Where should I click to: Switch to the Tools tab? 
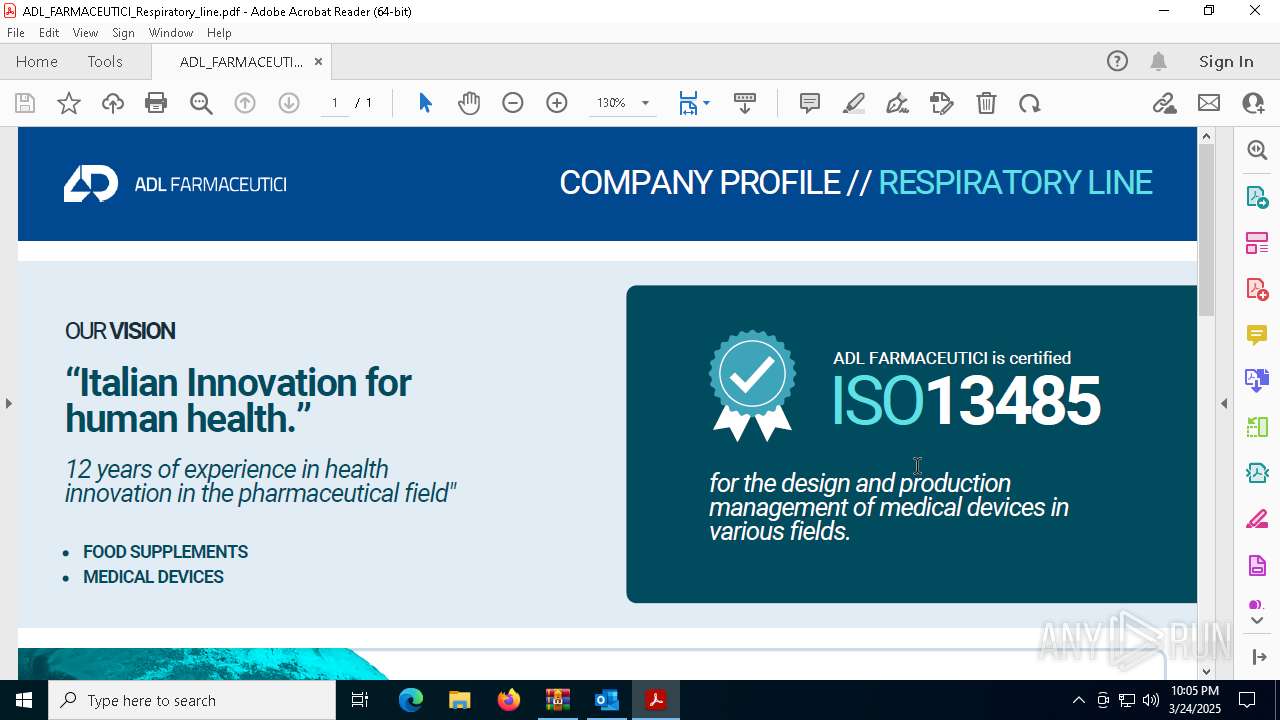(x=105, y=61)
